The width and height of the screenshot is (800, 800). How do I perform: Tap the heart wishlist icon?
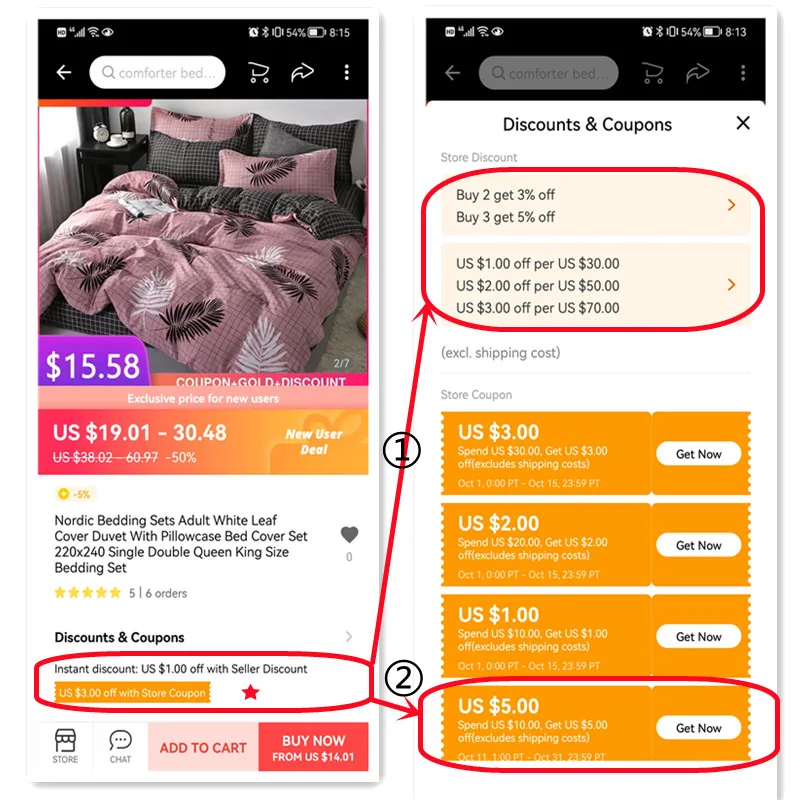tap(349, 535)
